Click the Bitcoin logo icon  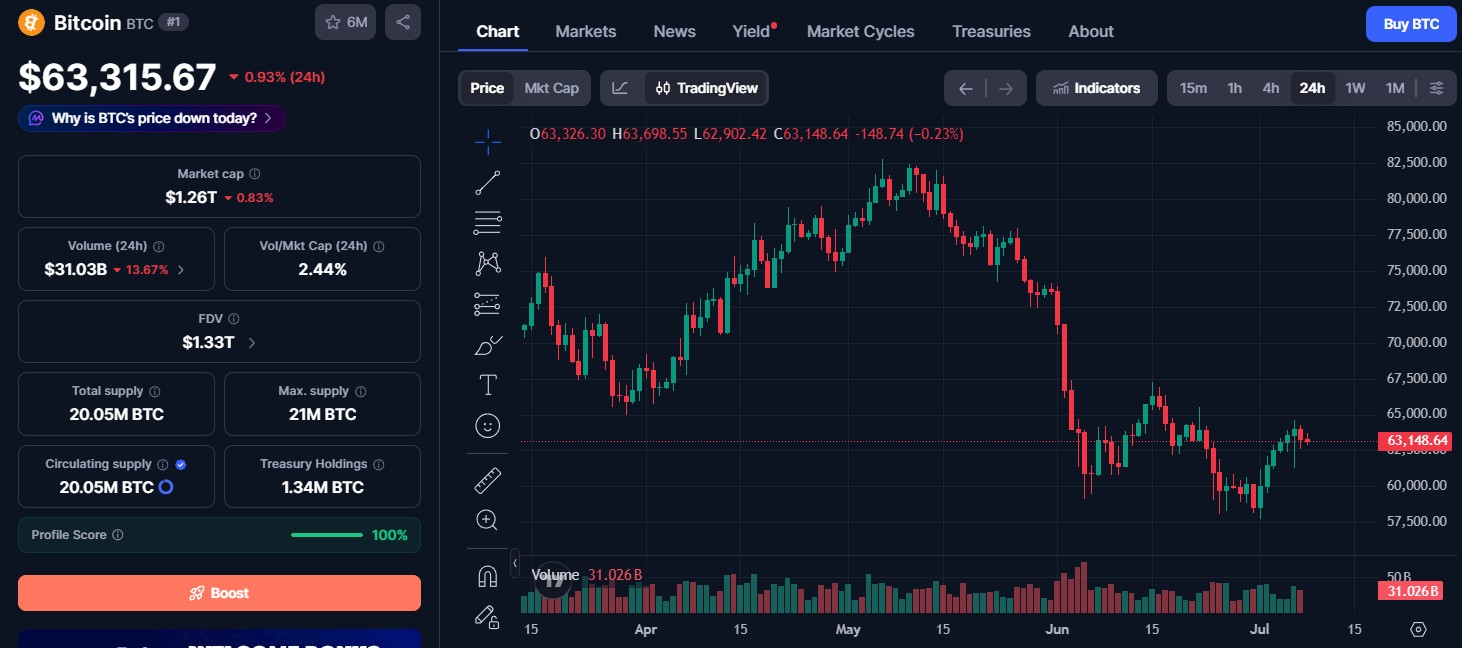(x=32, y=22)
